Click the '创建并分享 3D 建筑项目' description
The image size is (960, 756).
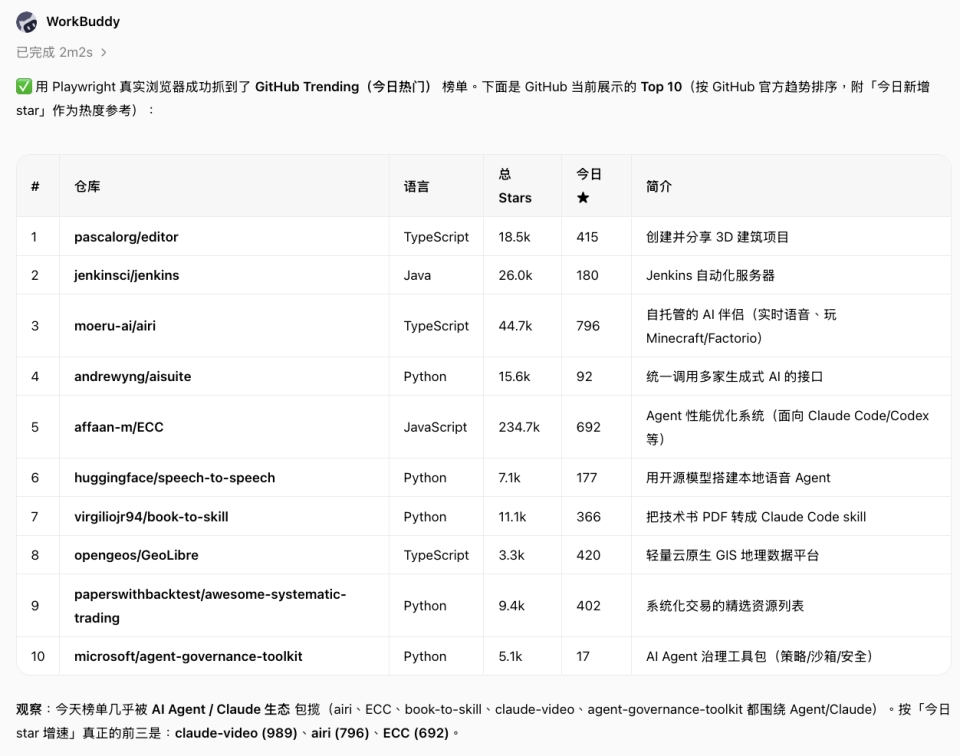click(718, 237)
